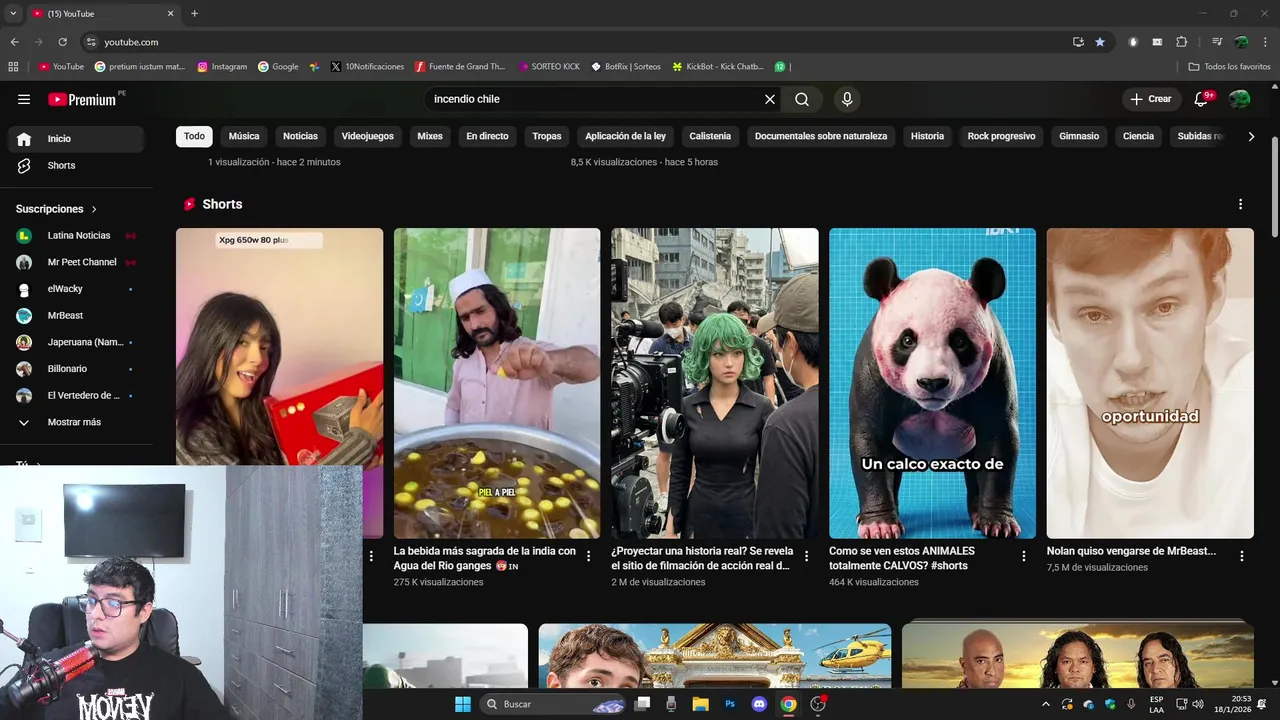Reload the page in Chrome

(x=62, y=42)
